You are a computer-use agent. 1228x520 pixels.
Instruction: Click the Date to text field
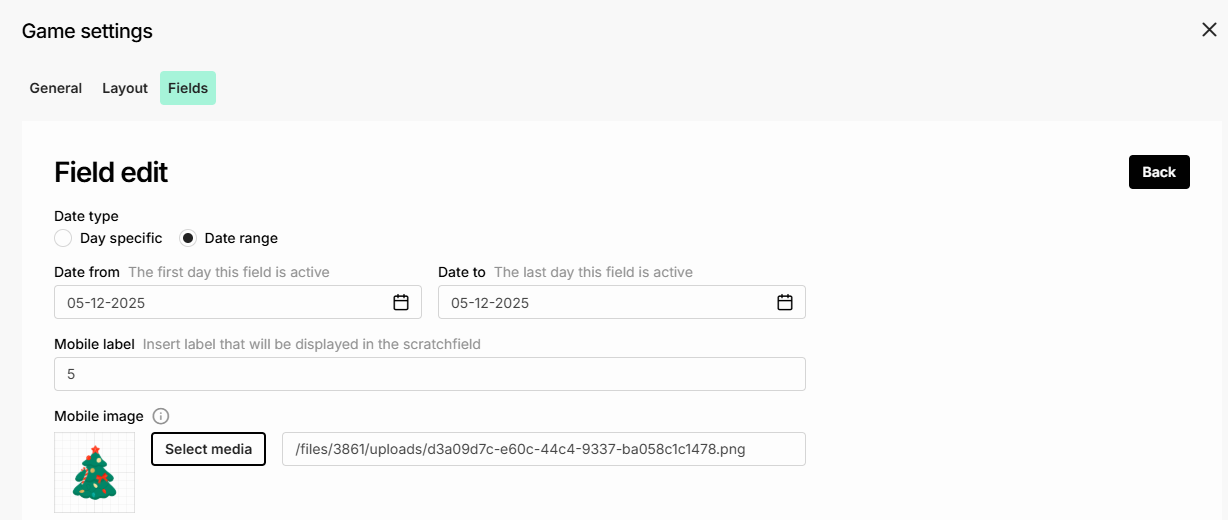[622, 302]
